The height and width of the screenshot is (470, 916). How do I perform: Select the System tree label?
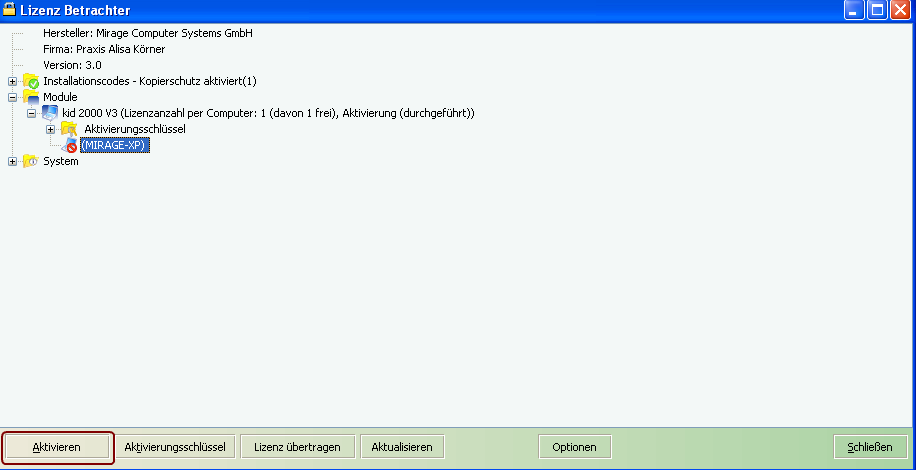[x=61, y=162]
